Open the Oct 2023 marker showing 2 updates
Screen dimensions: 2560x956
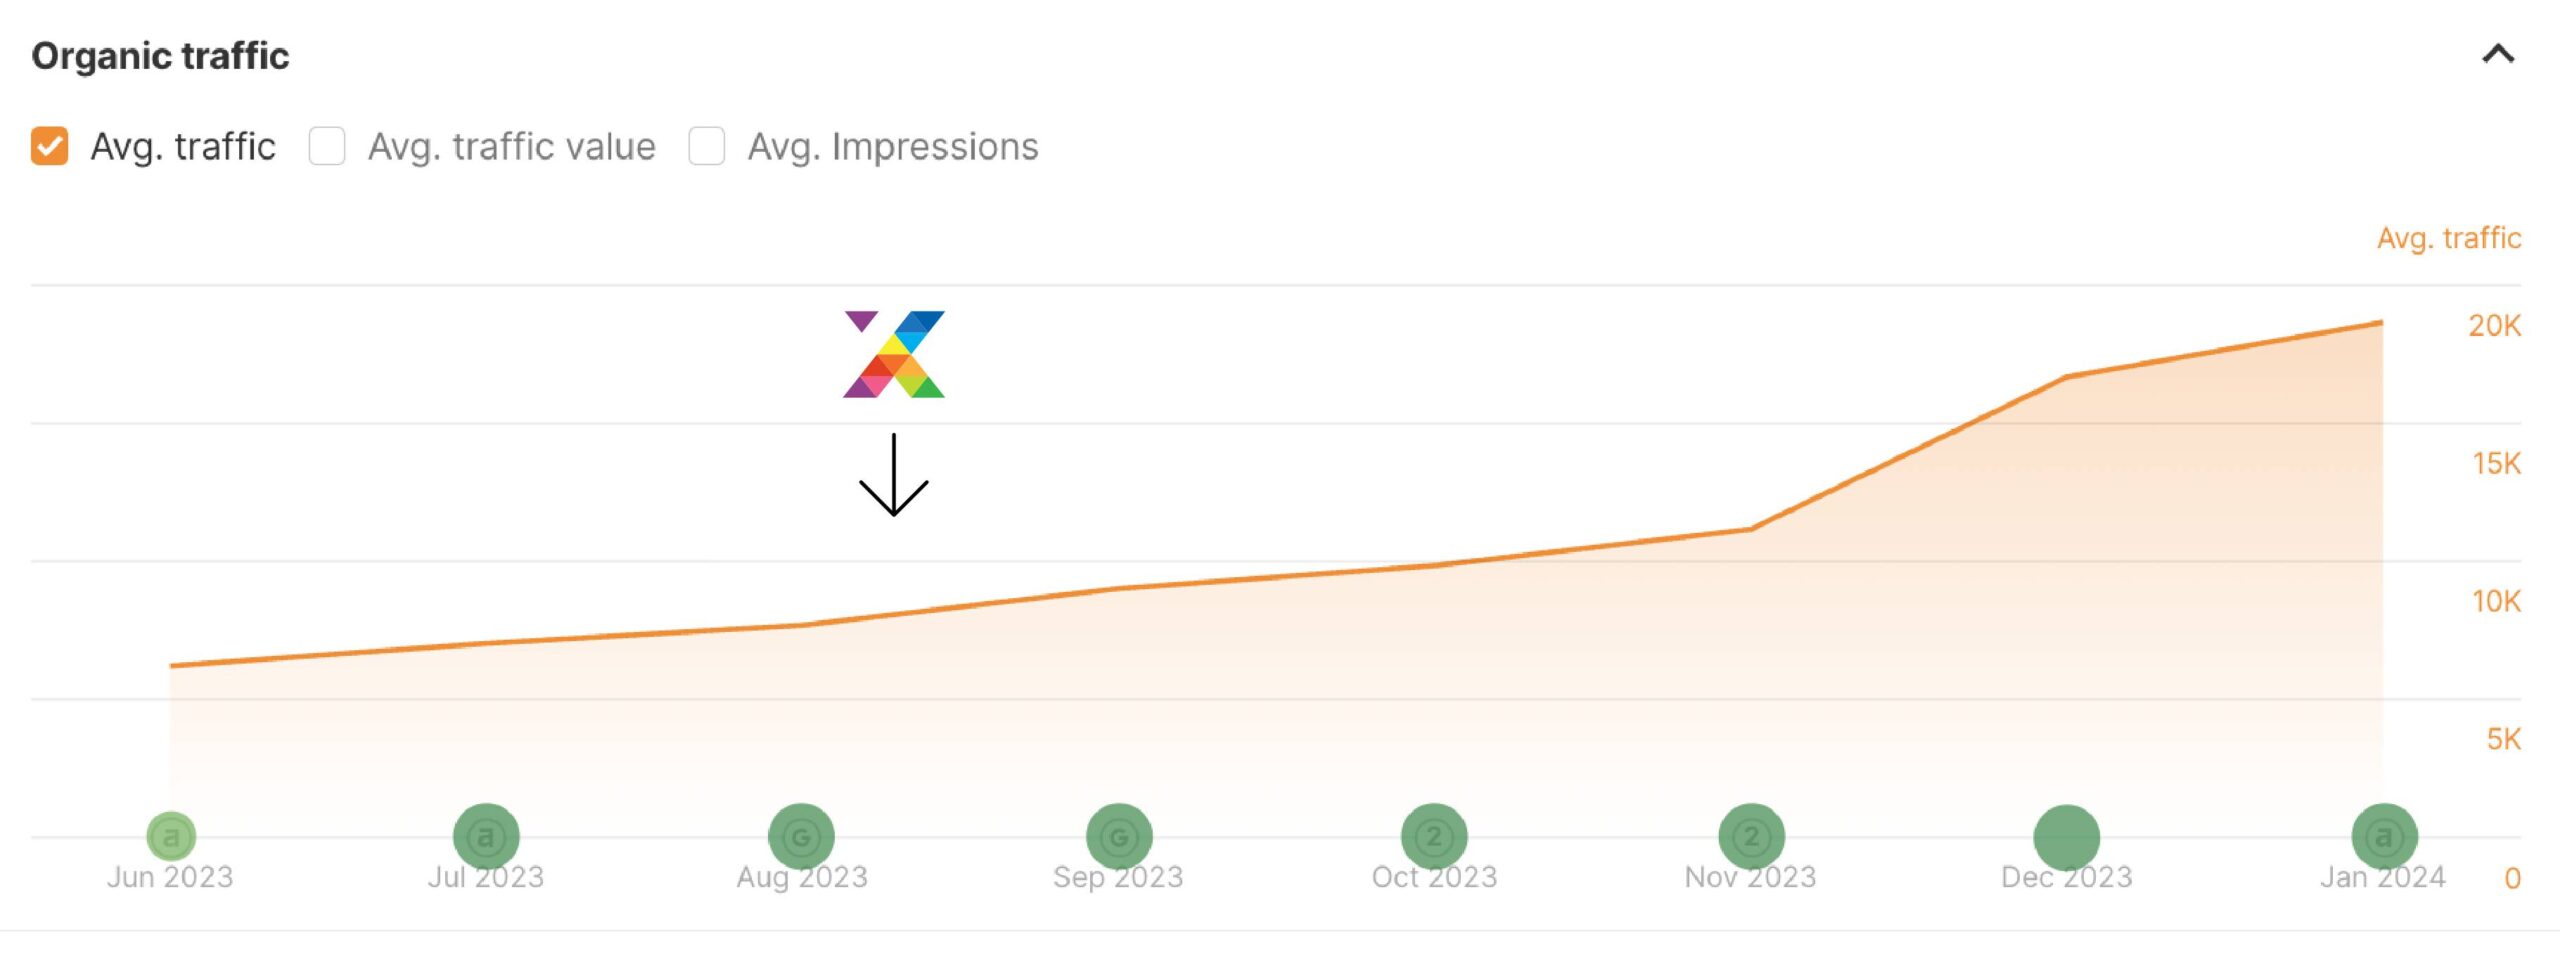pos(1434,836)
